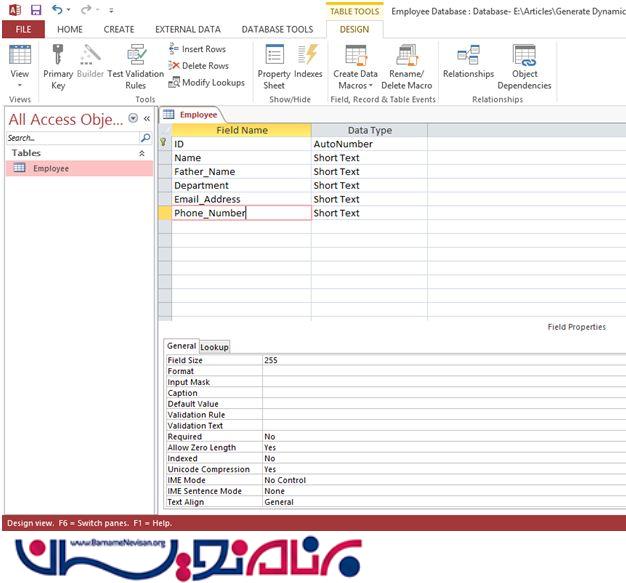Open the FILE menu

coord(23,30)
